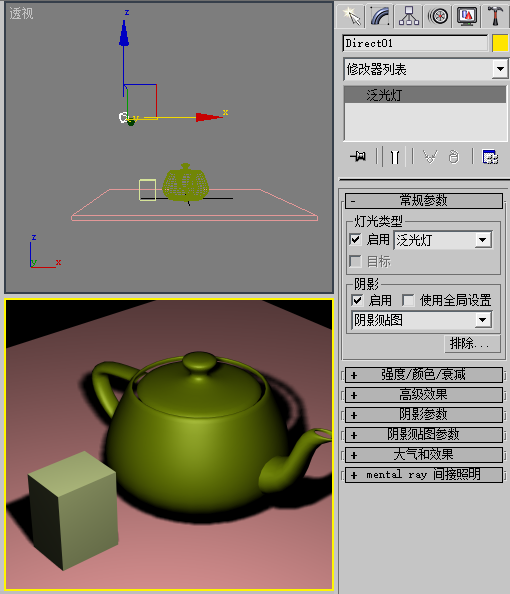510x594 pixels.
Task: Click the Pin Stack icon
Action: (x=358, y=156)
